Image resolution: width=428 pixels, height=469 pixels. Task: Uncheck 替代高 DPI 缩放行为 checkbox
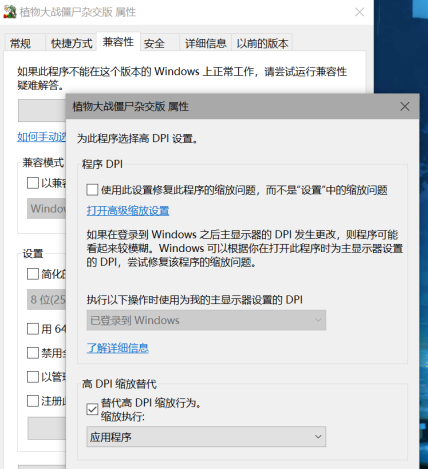point(92,409)
